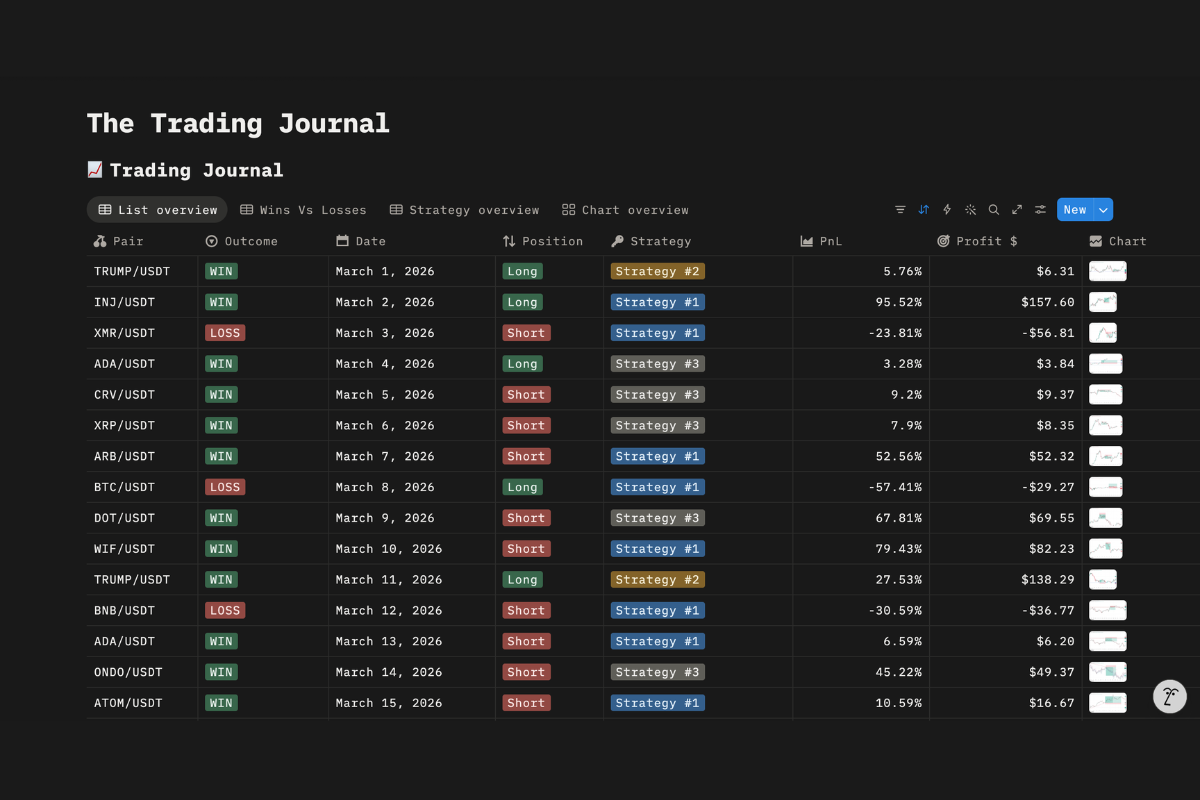The image size is (1200, 800).
Task: Click the -57.41% PnL value
Action: pos(893,487)
